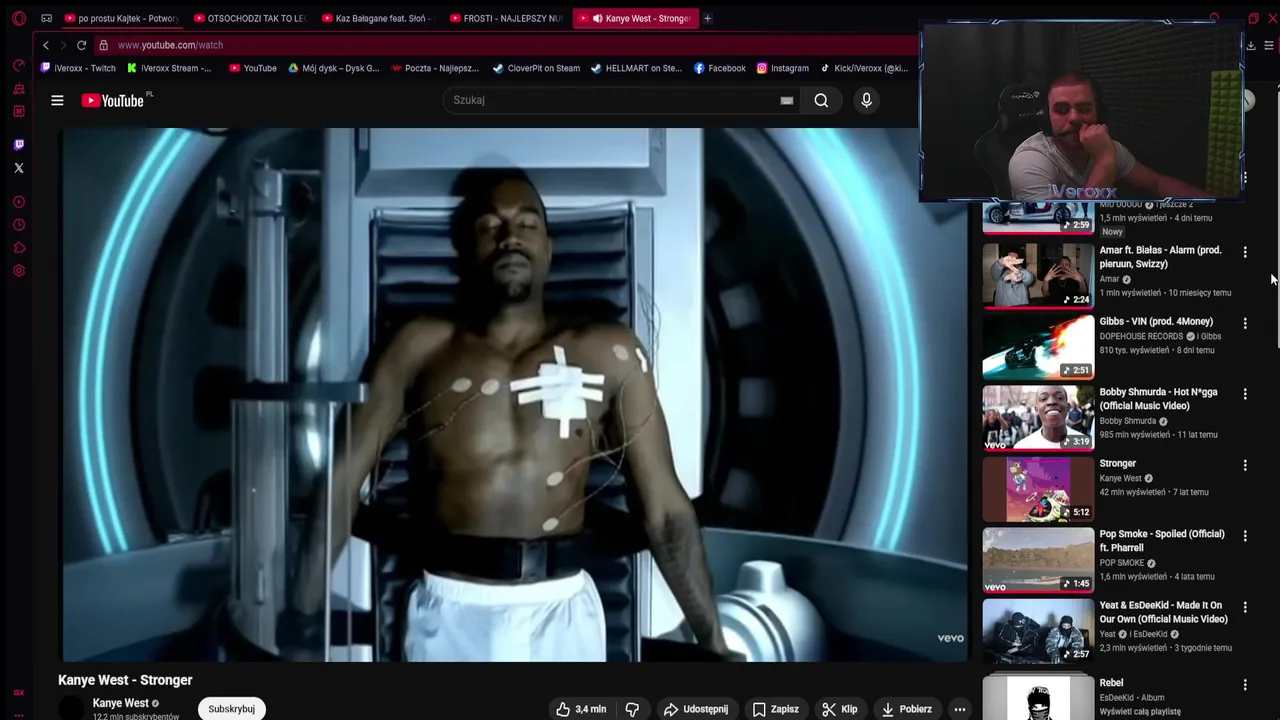Start voice search with microphone
This screenshot has height=720, width=1280.
point(866,100)
